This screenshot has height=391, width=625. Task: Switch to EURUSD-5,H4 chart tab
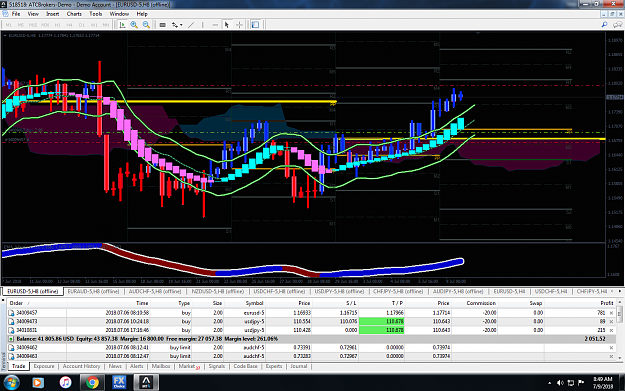pyautogui.click(x=509, y=291)
